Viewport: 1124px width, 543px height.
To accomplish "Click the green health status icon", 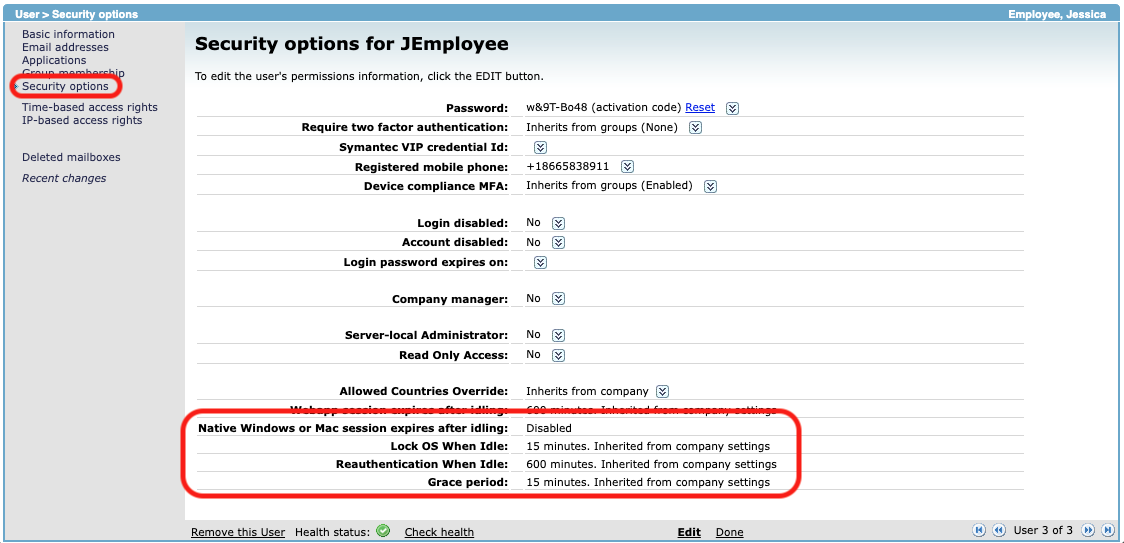I will click(384, 531).
